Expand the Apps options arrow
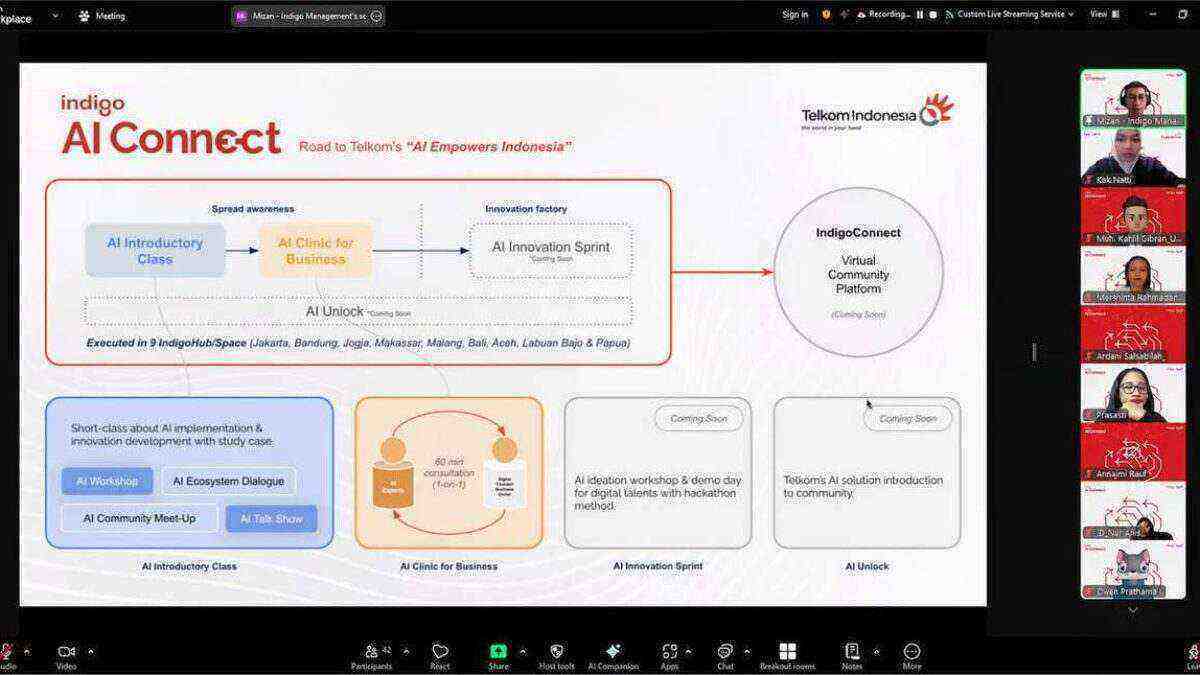The width and height of the screenshot is (1200, 675). (688, 651)
